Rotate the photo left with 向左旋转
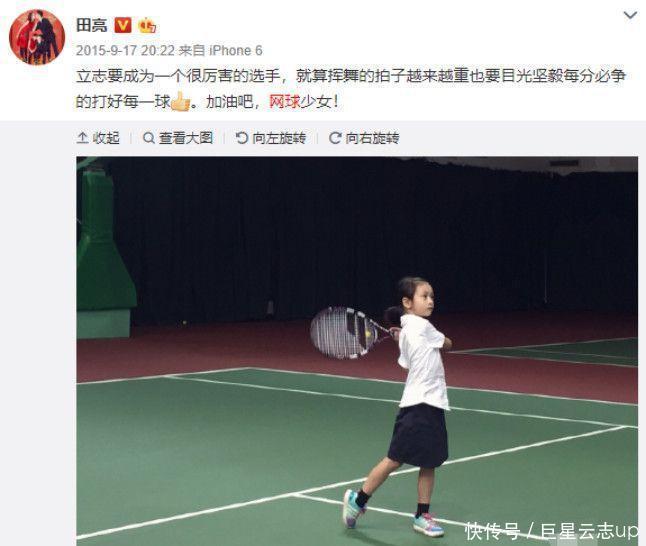Viewport: 646px width, 546px height. click(x=271, y=138)
